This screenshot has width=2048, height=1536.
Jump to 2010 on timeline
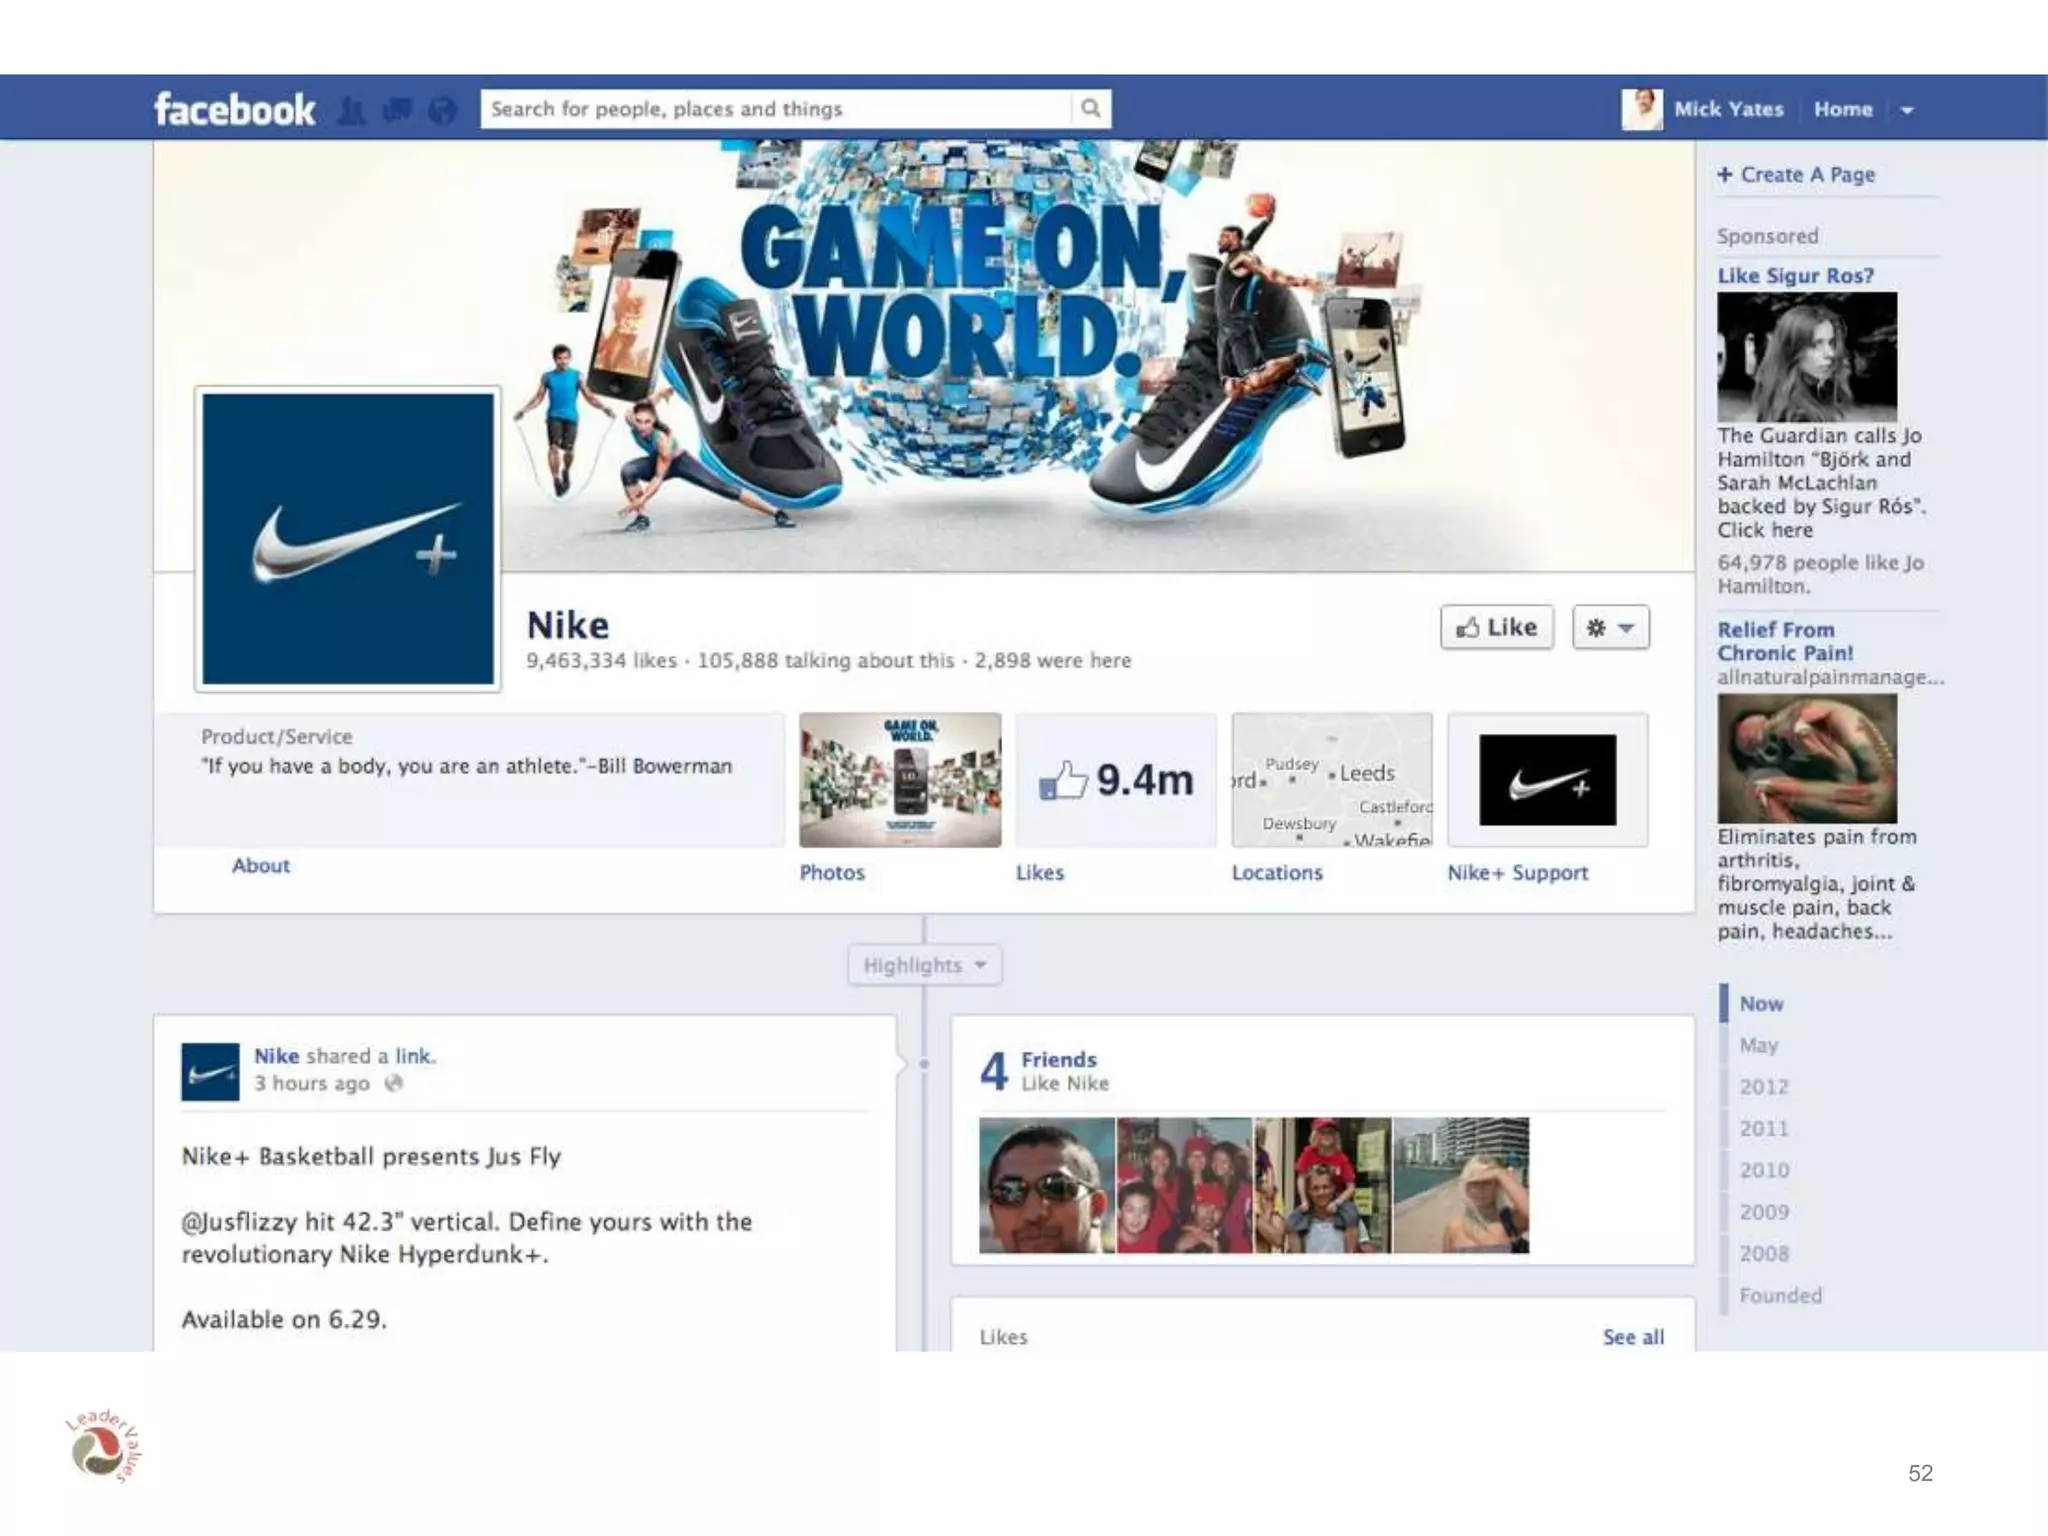pos(1764,1170)
